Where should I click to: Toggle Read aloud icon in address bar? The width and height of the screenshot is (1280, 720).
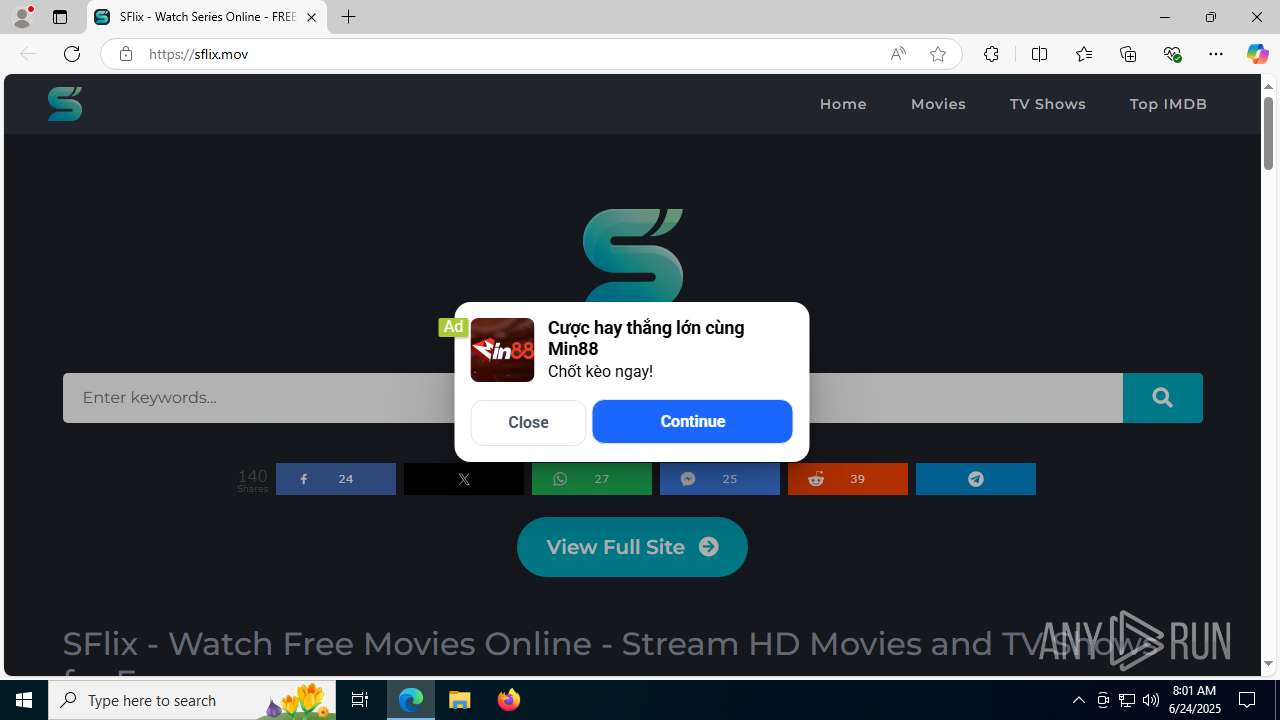[898, 54]
